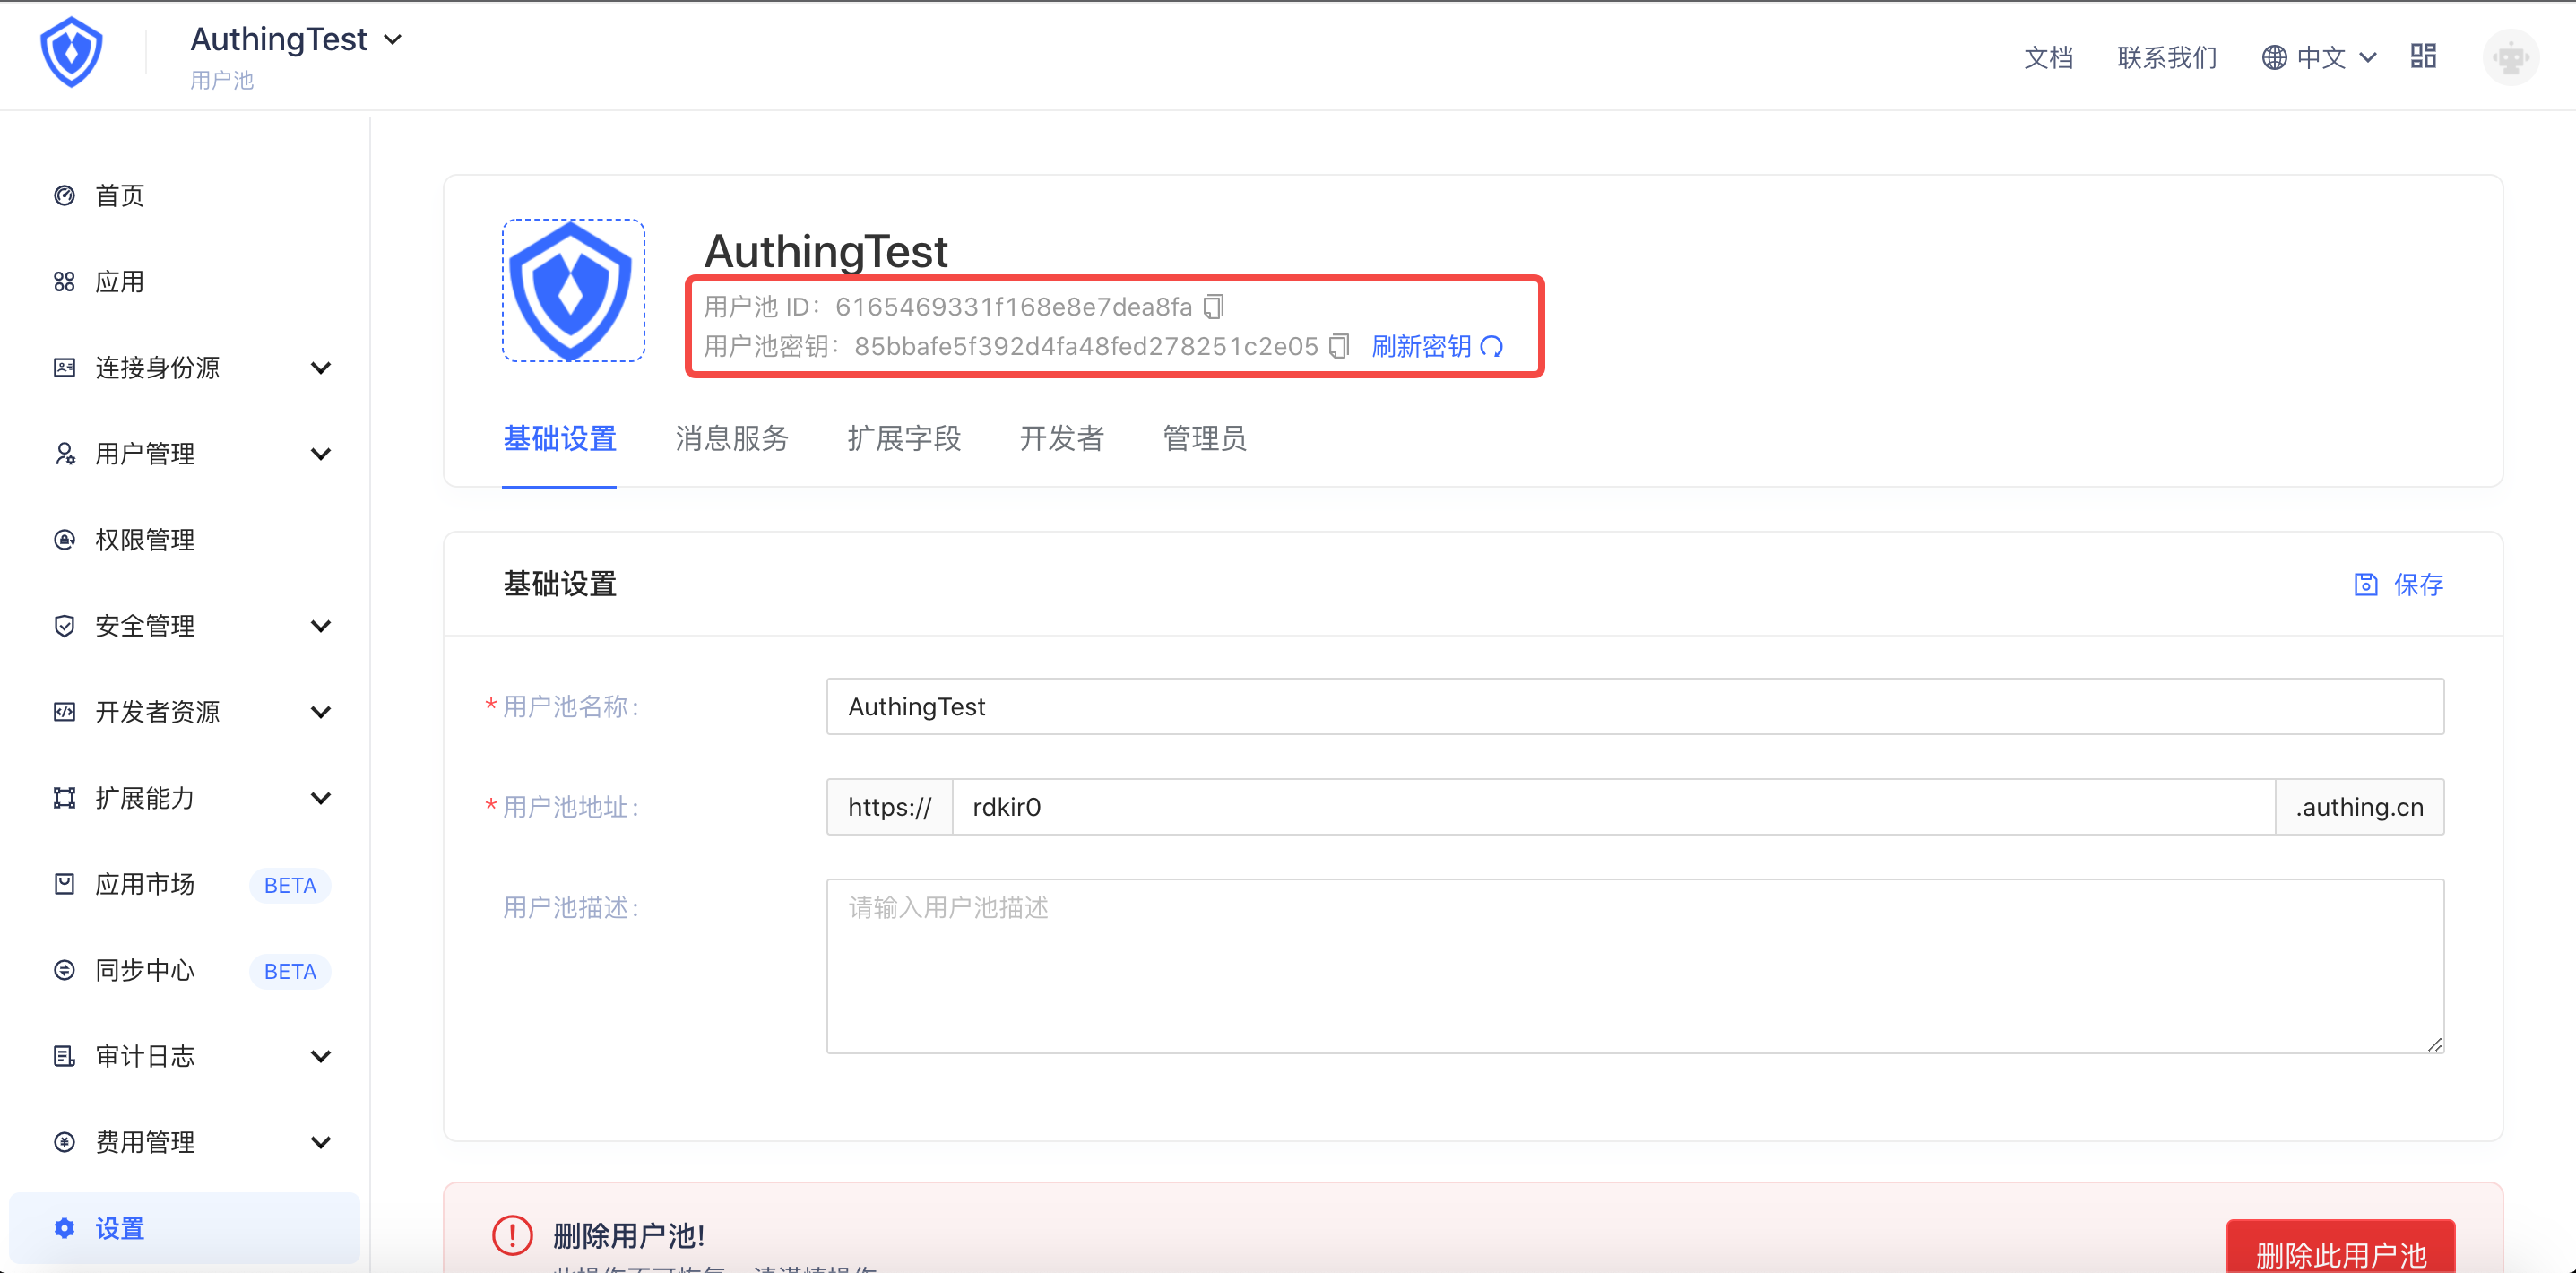Expand the 审计日志 chevron
The image size is (2576, 1273).
(320, 1056)
